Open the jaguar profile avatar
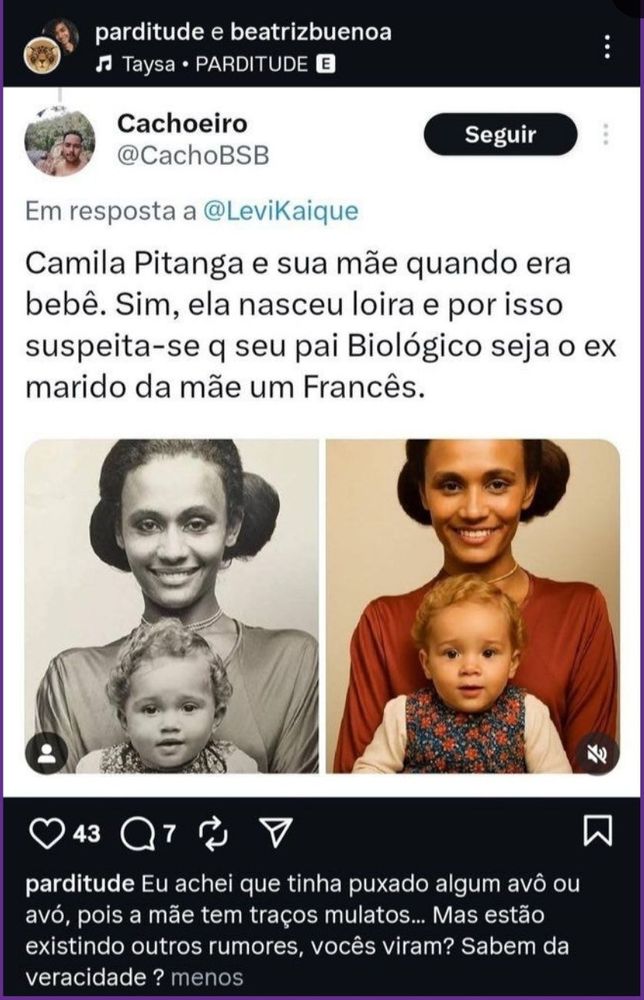 click(42, 57)
